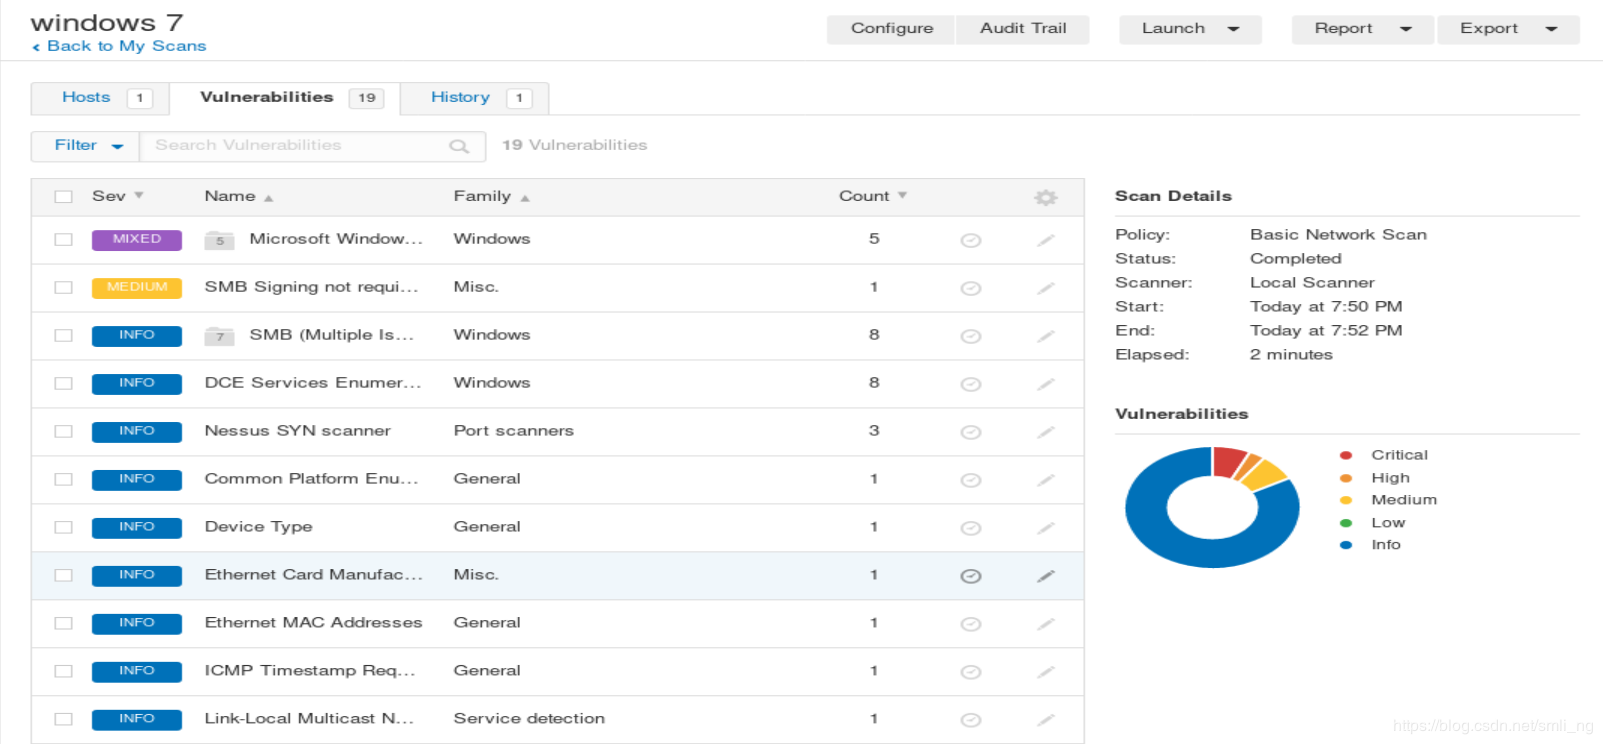Image resolution: width=1603 pixels, height=744 pixels.
Task: Open the Filter dropdown
Action: [86, 146]
